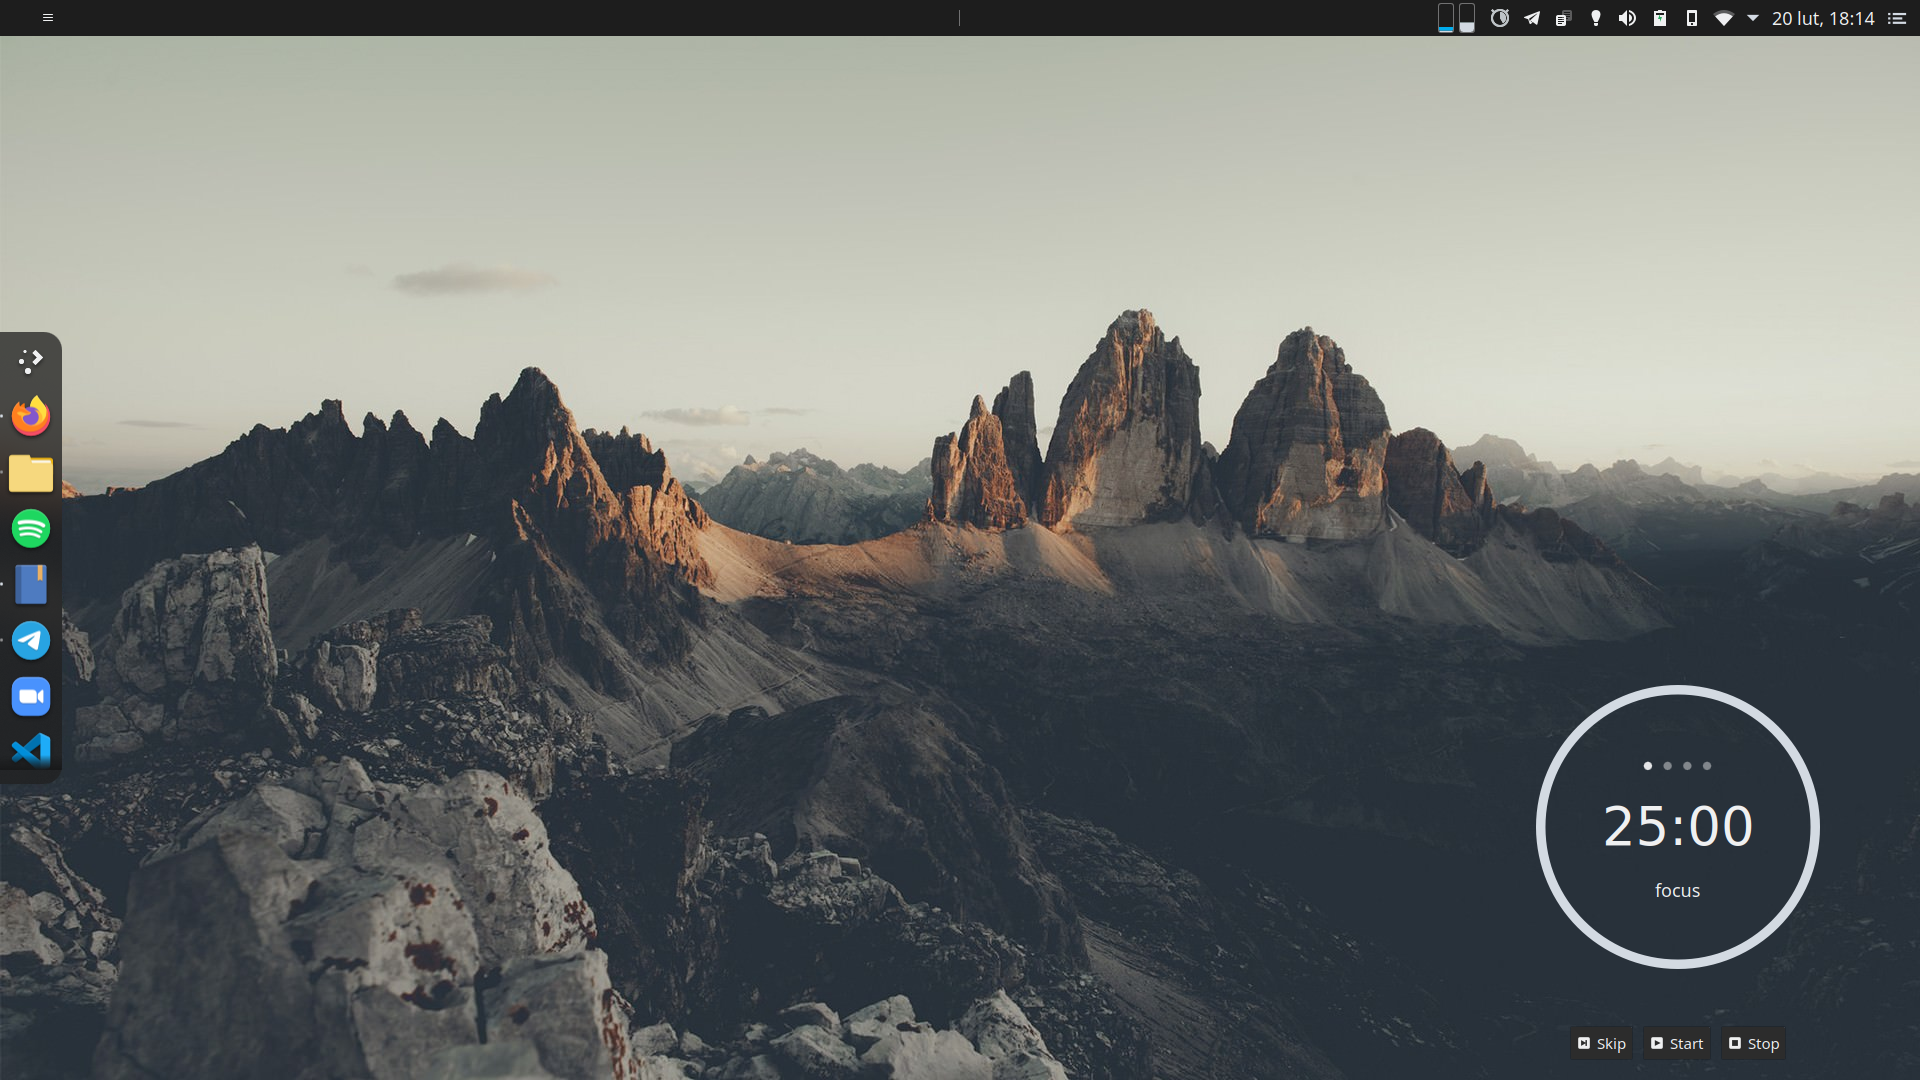Click the first system monitor bar in tray
Image resolution: width=1920 pixels, height=1080 pixels.
coord(1446,18)
